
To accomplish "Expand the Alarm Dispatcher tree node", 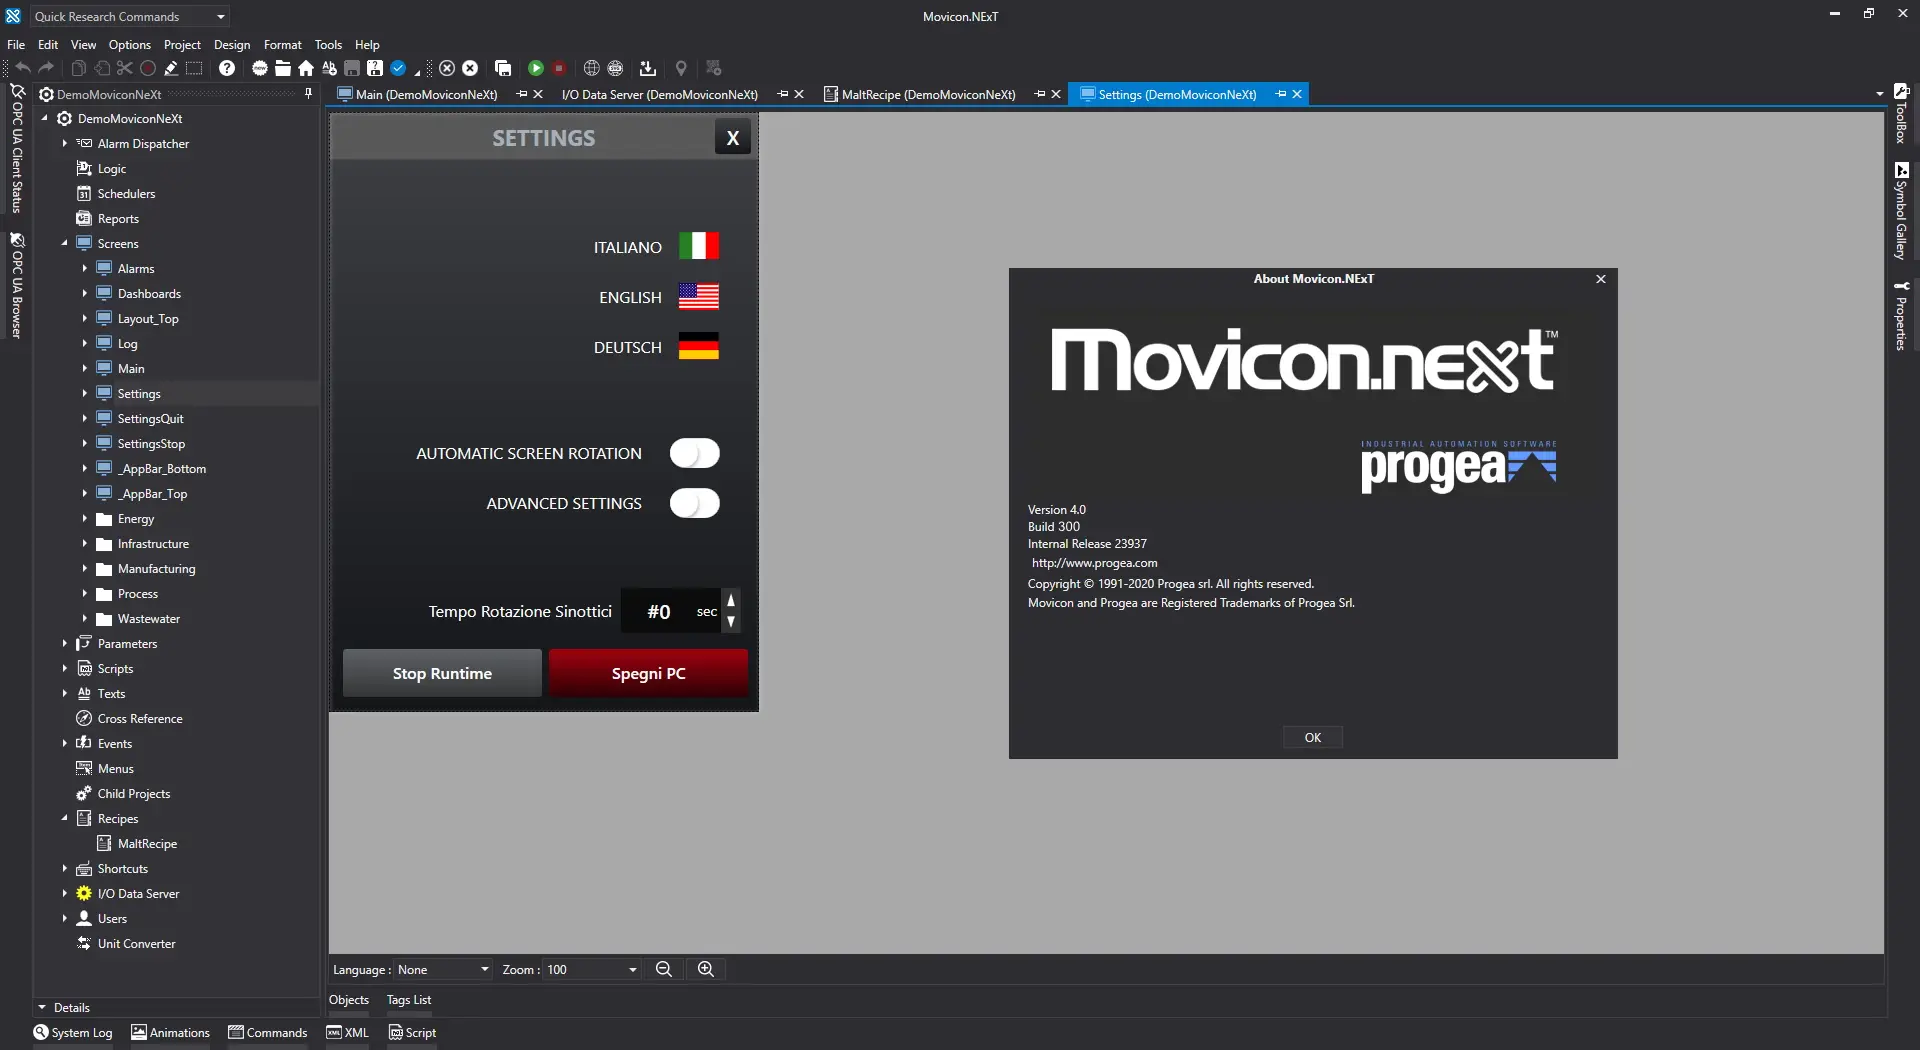I will (65, 143).
